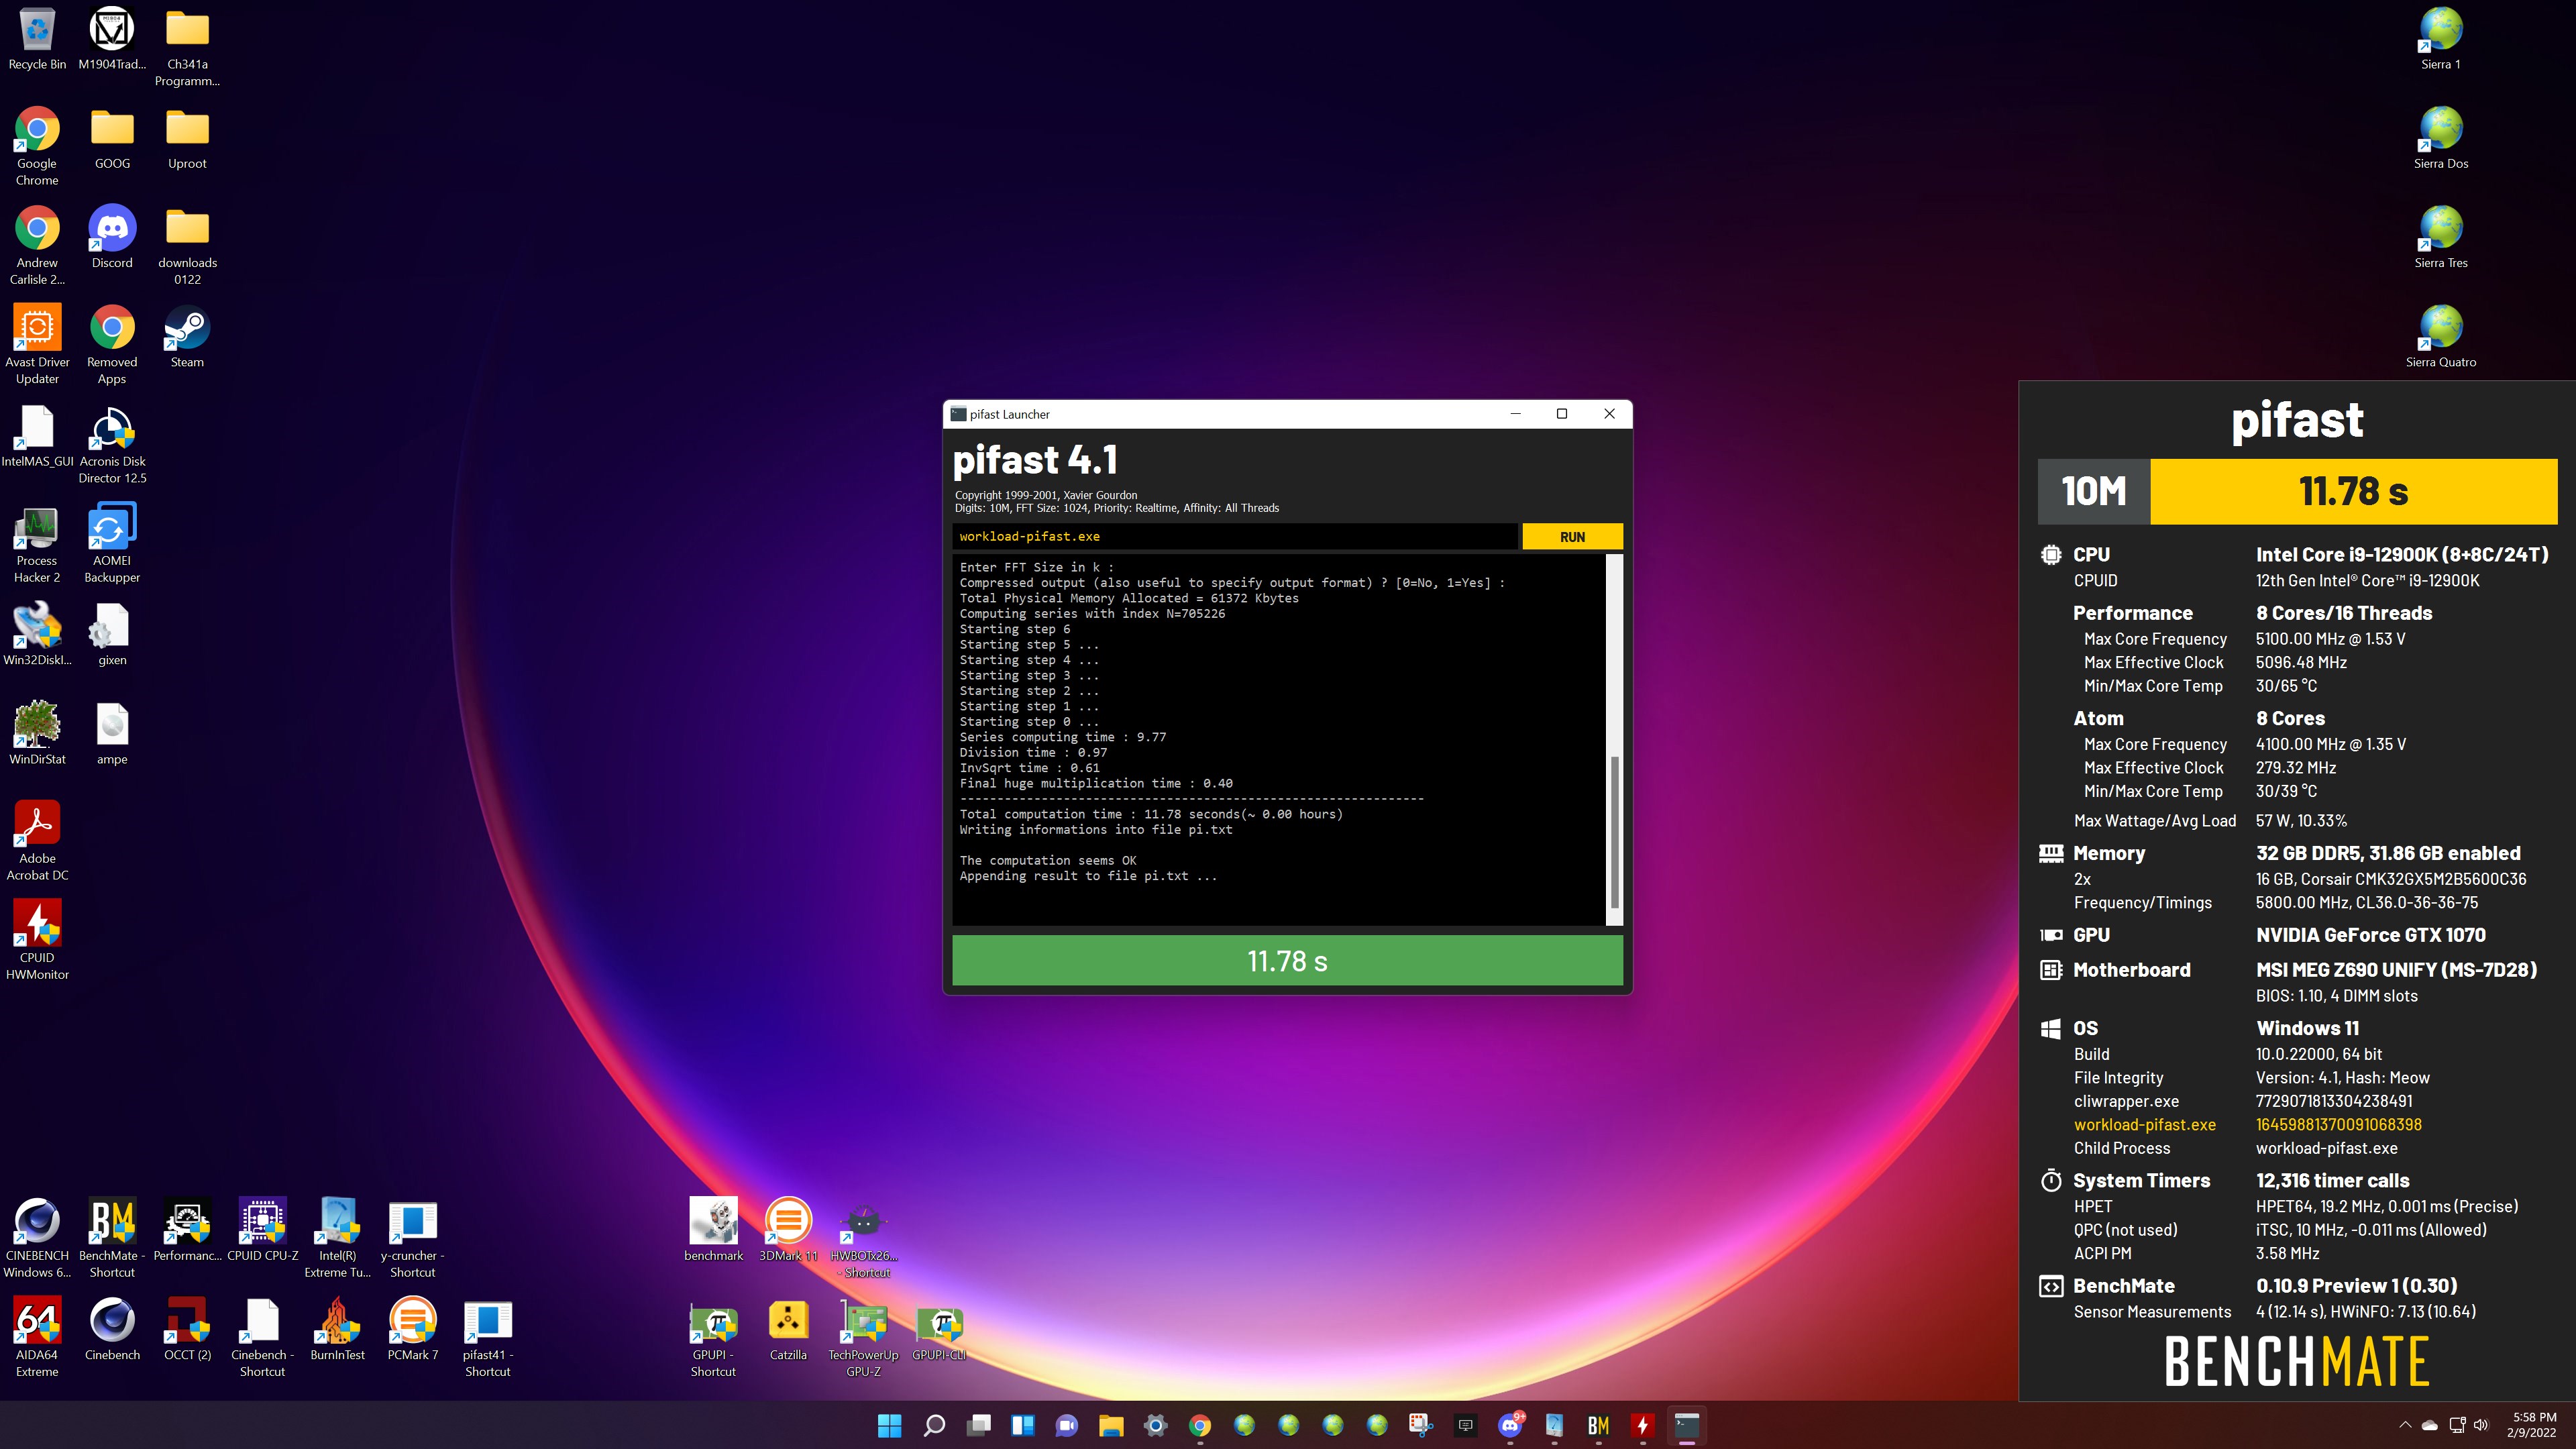The height and width of the screenshot is (1449, 2576).
Task: Open the Avast Driver Updater icon
Action: coord(37,345)
